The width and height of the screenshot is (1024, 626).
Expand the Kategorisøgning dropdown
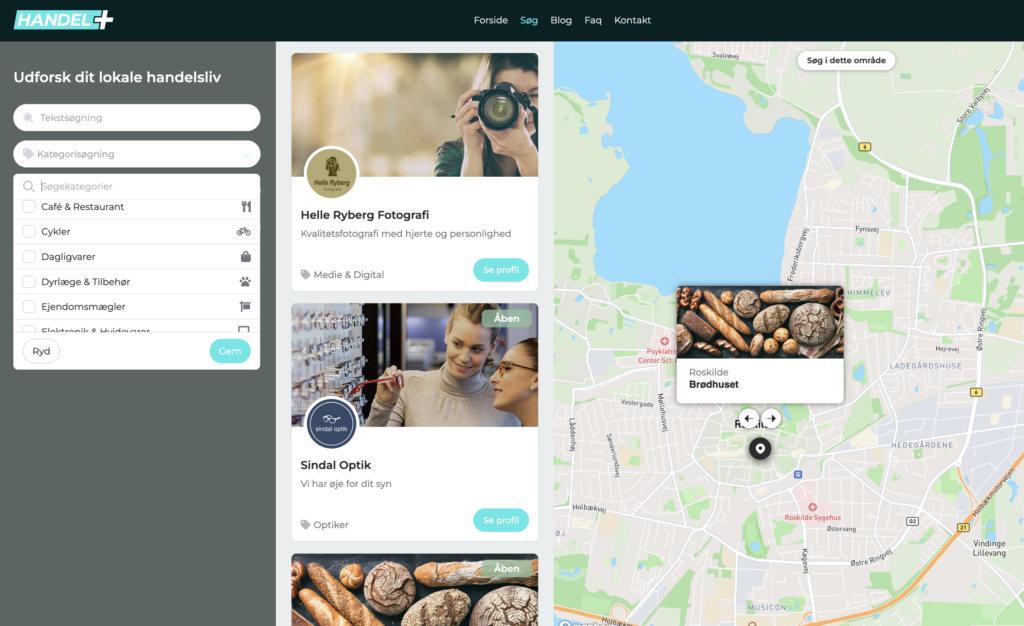coord(136,154)
